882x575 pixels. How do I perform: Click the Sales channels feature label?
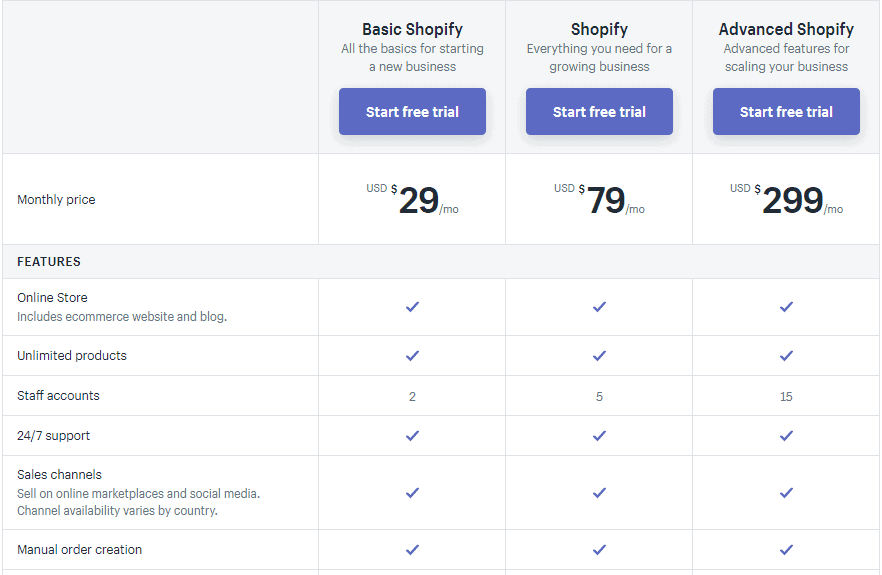click(59, 475)
